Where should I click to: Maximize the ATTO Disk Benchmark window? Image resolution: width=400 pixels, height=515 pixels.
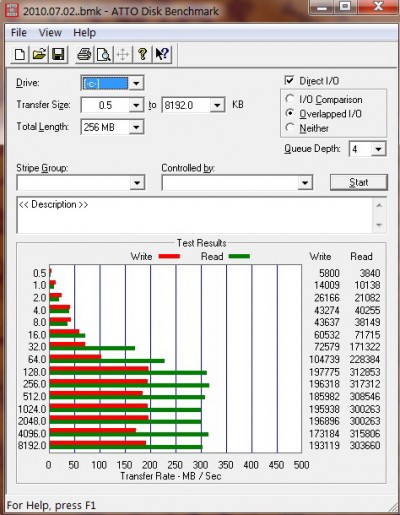pos(346,7)
